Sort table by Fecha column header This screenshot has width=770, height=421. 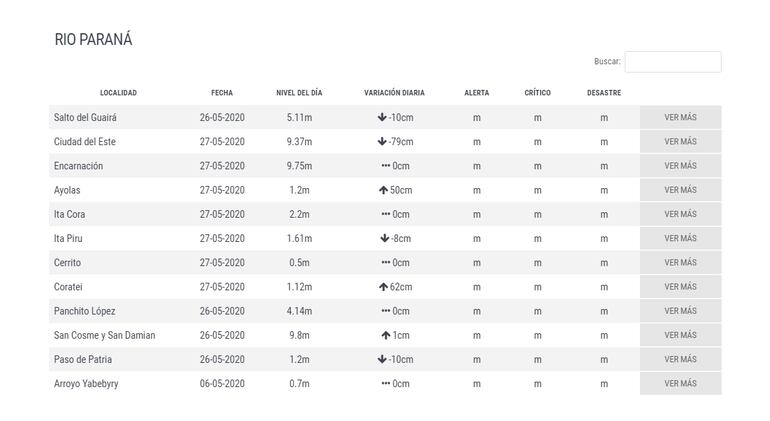222,93
